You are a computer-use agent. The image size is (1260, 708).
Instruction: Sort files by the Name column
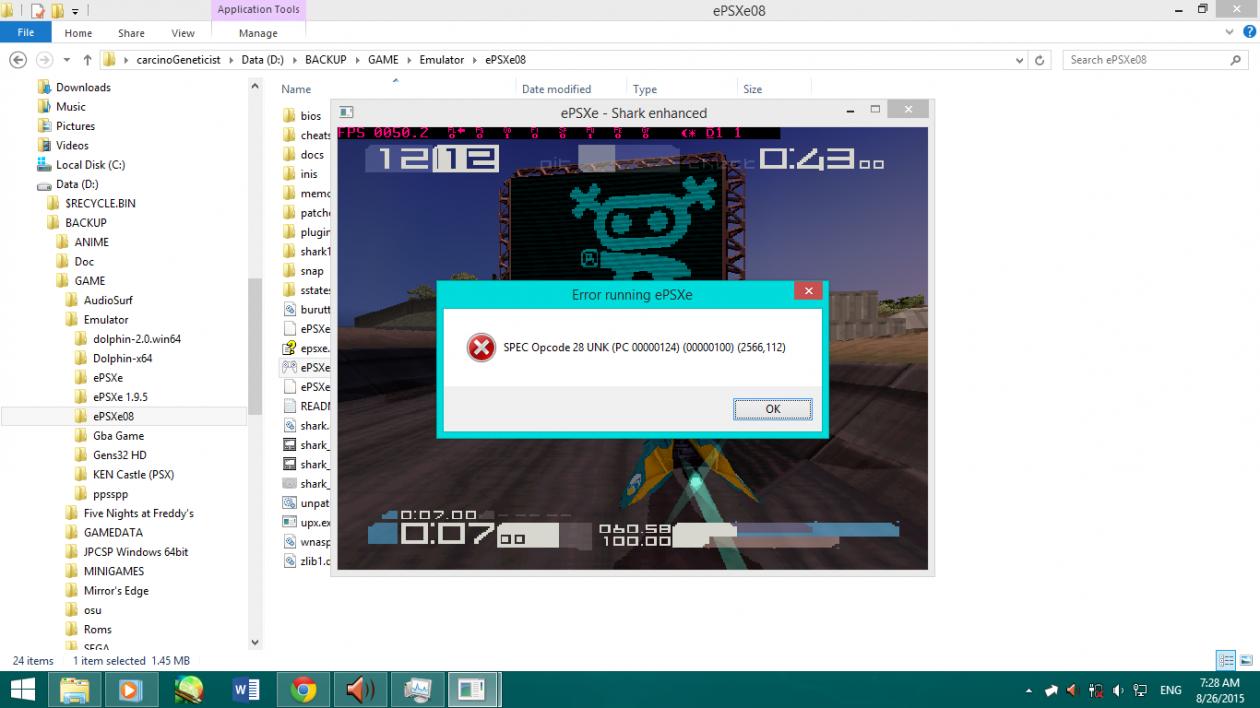coord(296,89)
